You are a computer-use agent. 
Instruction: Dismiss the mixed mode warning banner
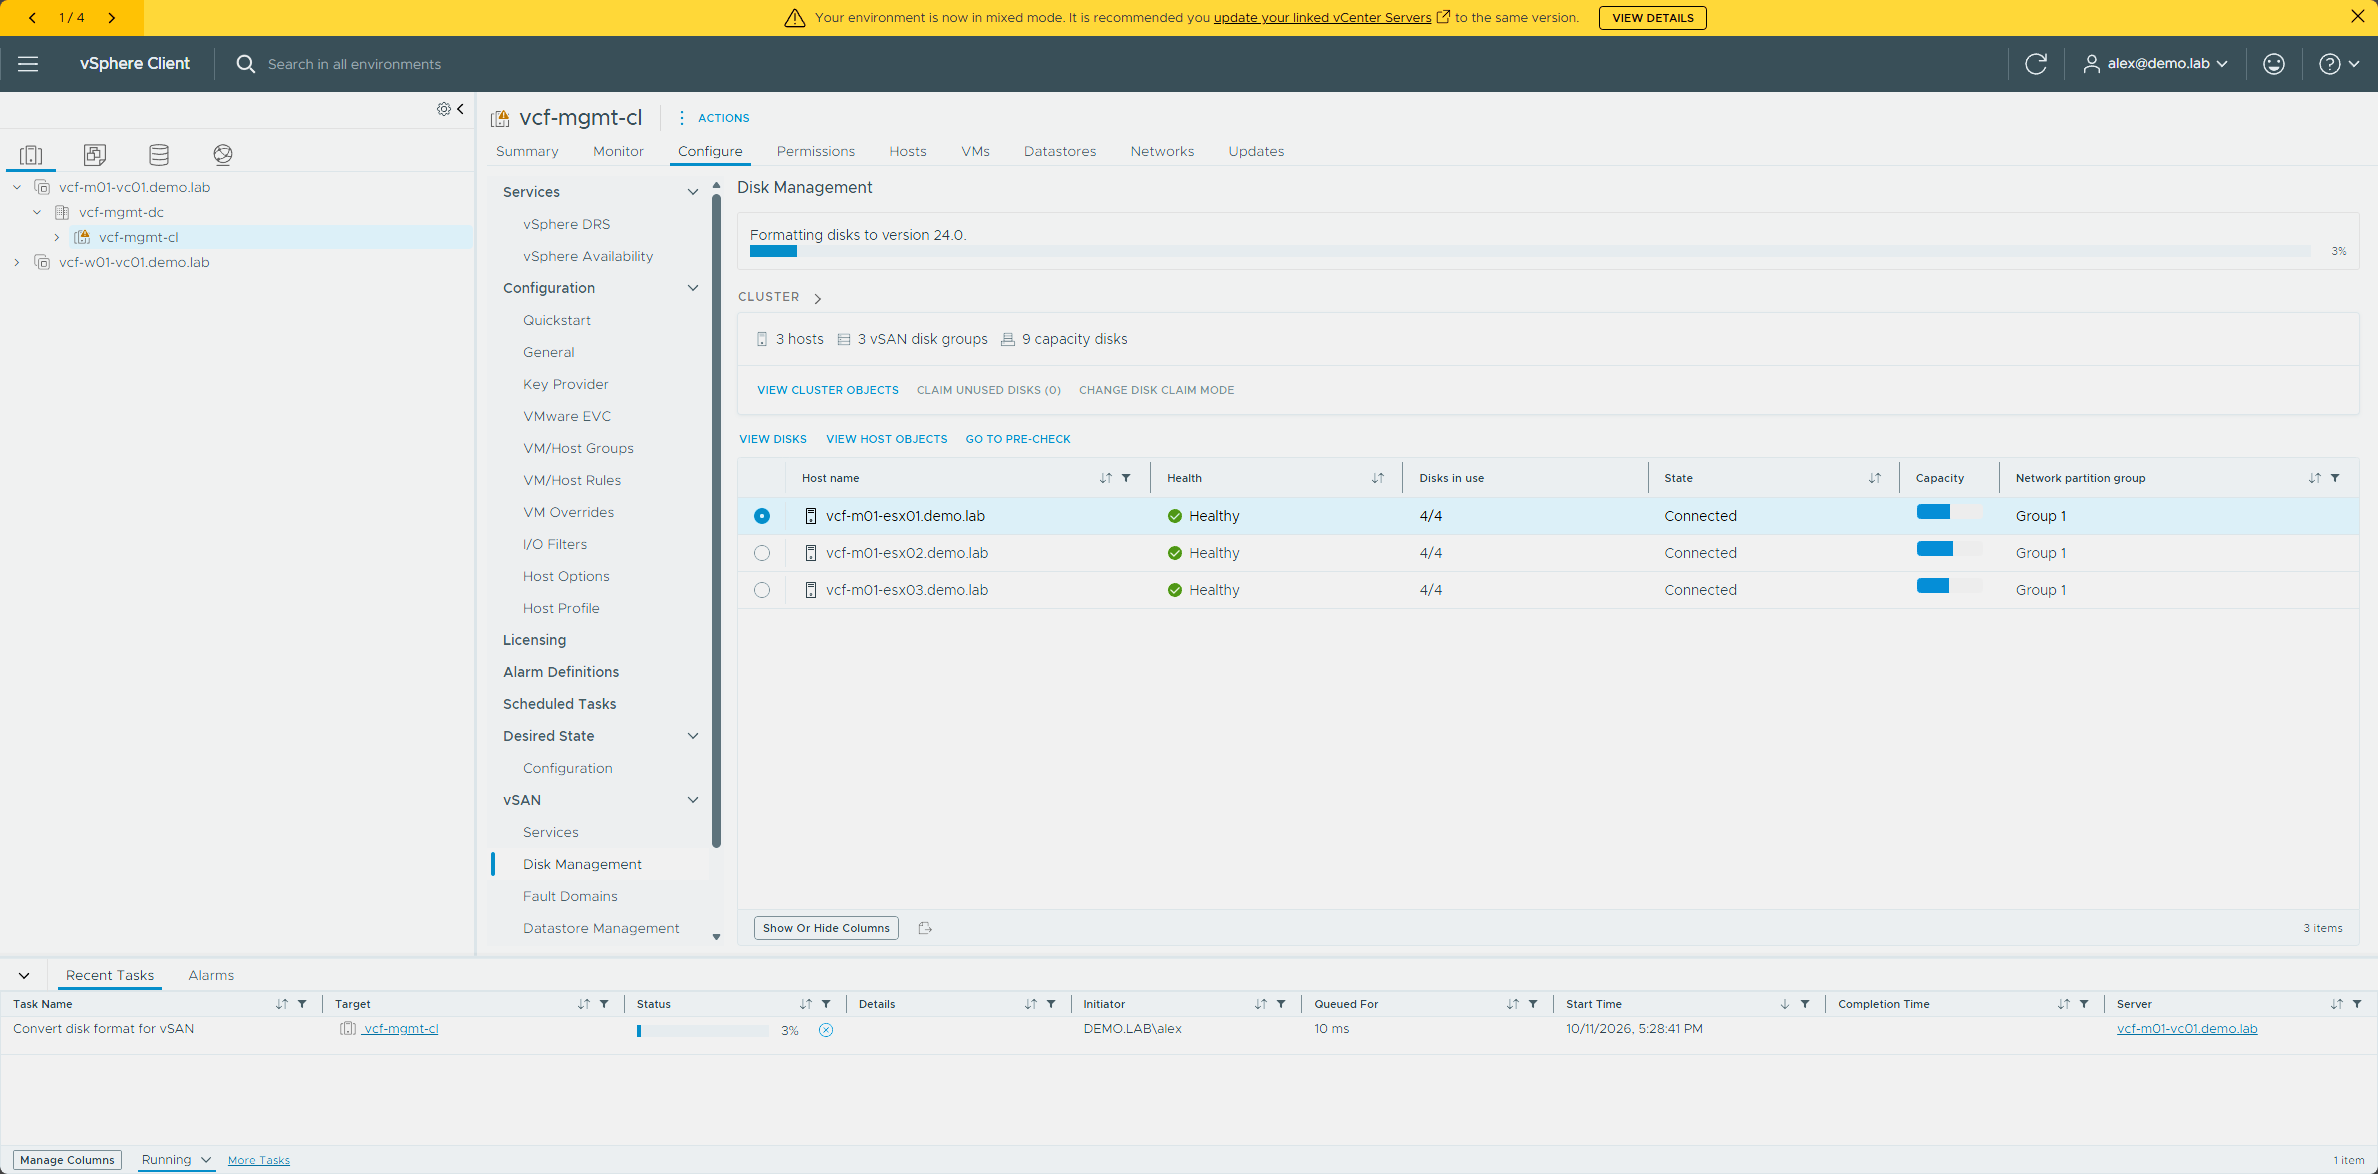pyautogui.click(x=2357, y=17)
